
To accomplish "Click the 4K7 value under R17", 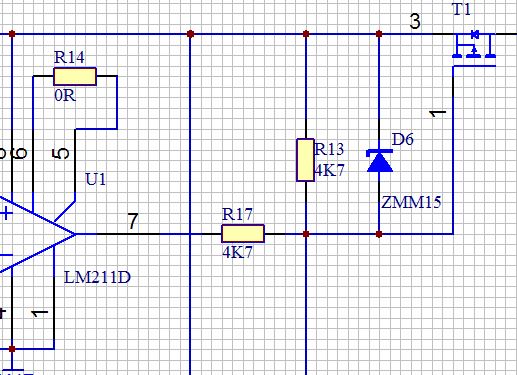I will [x=237, y=252].
